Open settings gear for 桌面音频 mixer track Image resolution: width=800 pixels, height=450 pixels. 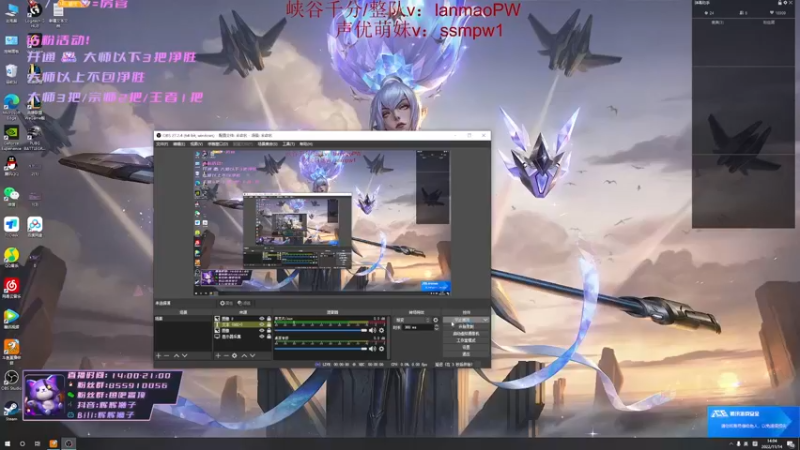point(382,349)
